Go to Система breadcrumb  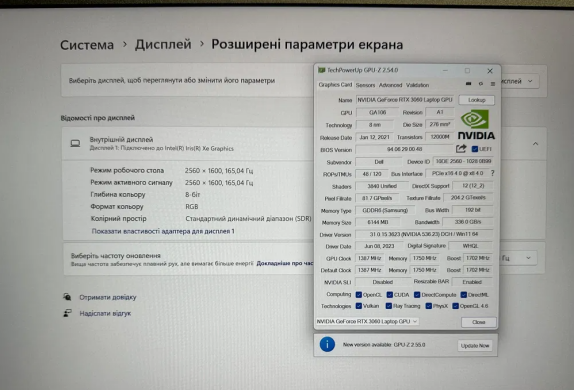[87, 45]
